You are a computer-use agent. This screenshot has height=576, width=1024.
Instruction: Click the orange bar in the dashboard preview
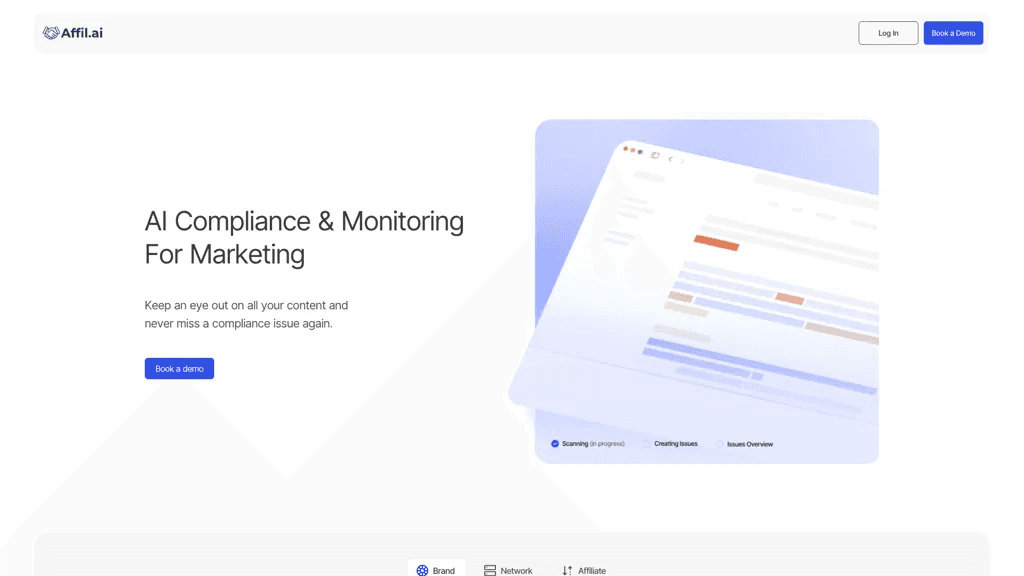[x=716, y=243]
